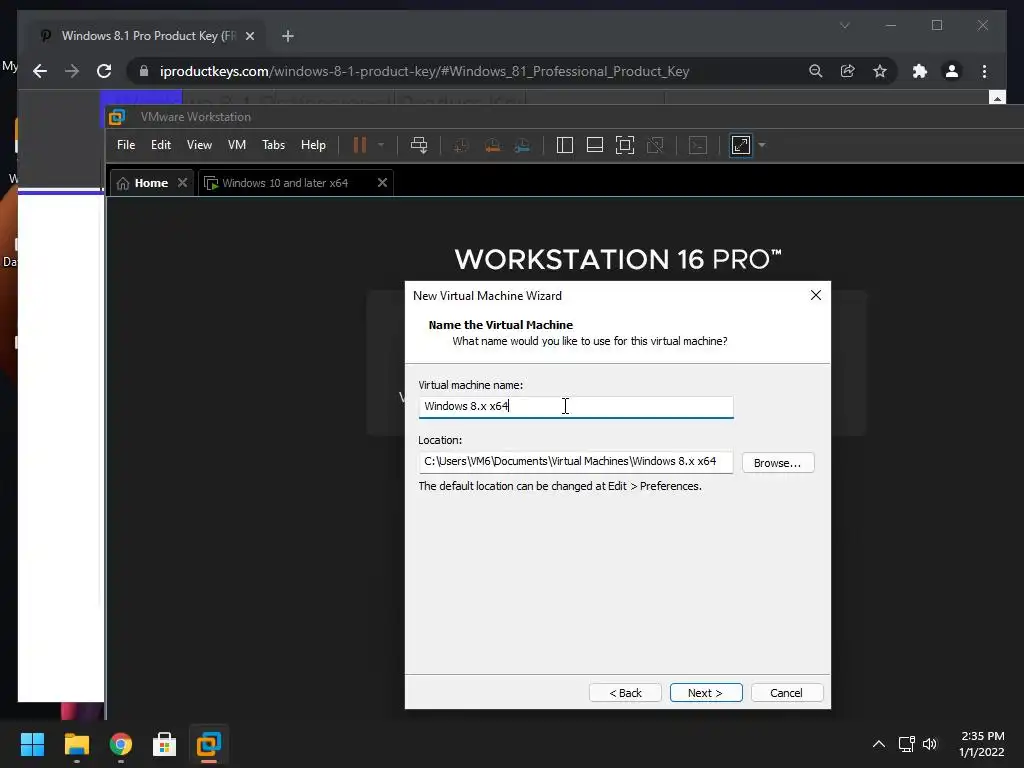This screenshot has height=768, width=1024.
Task: Open the stretch display dropdown arrow
Action: coord(761,145)
